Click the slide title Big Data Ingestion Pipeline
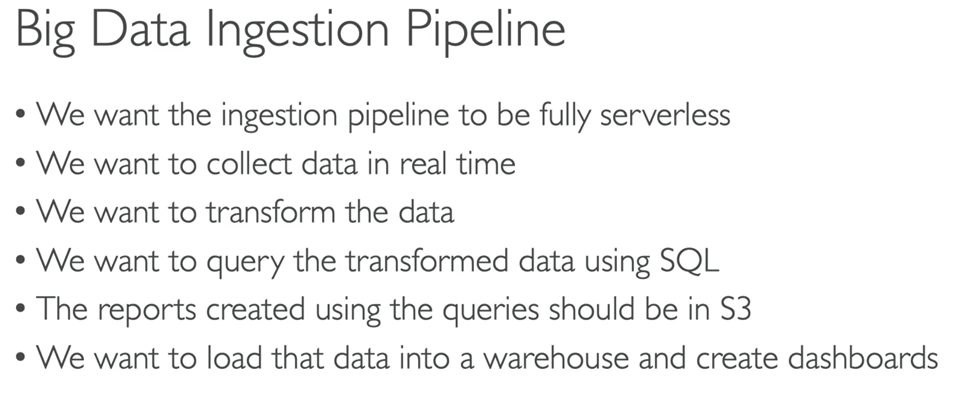Viewport: 965px width, 405px height. [290, 31]
